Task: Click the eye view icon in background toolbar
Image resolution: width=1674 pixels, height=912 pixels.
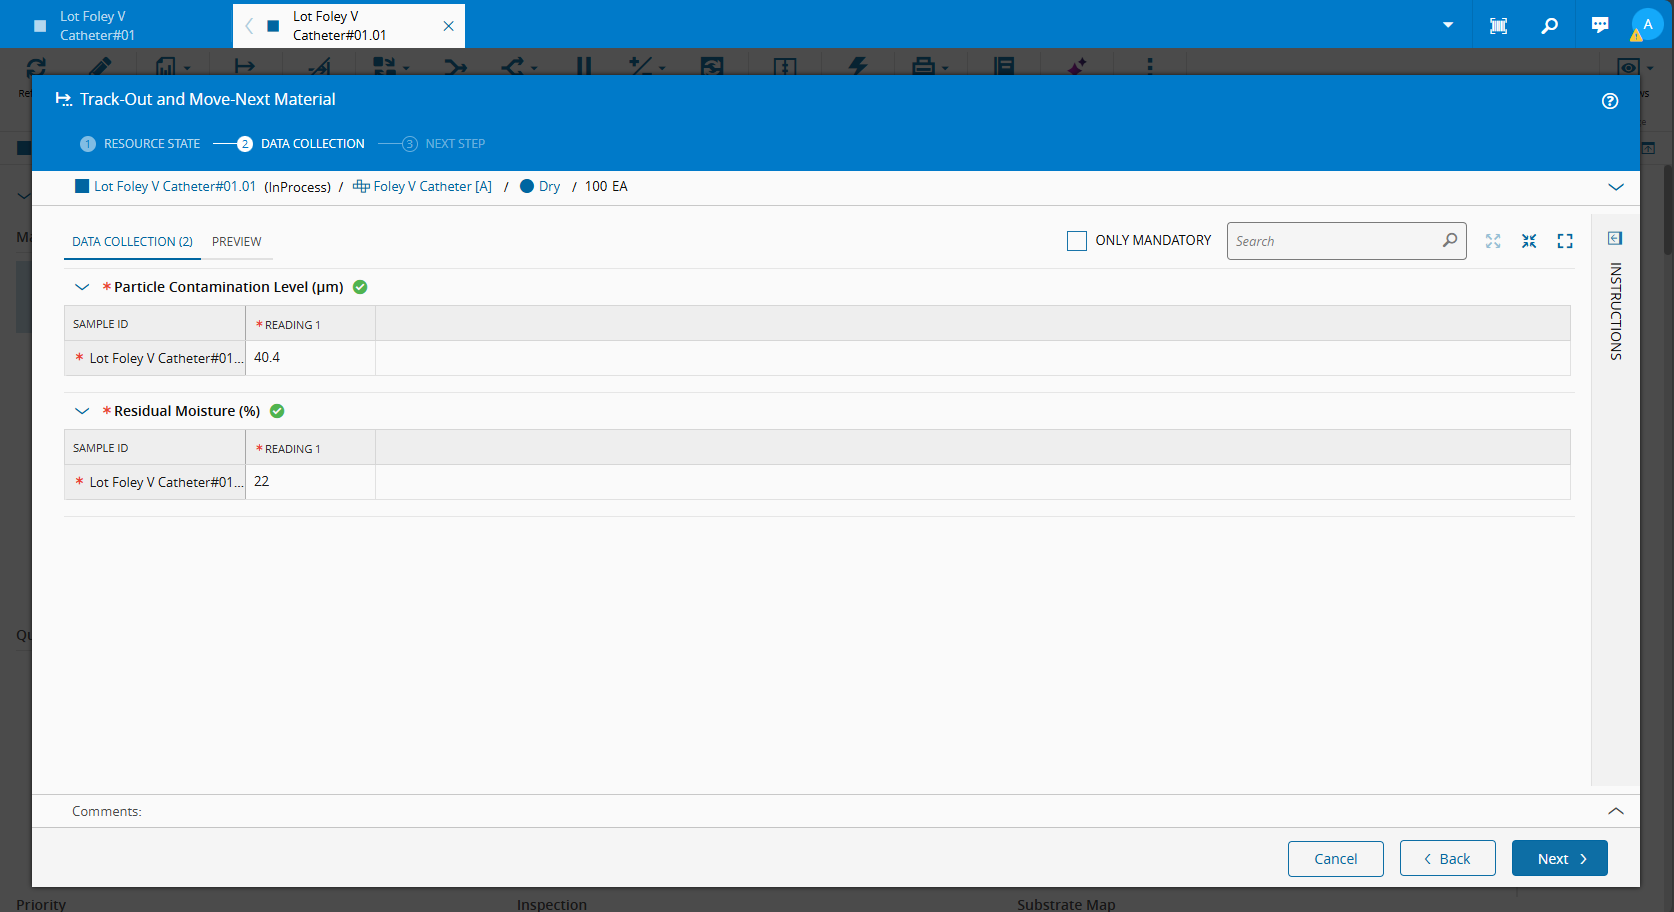Action: tap(1628, 67)
